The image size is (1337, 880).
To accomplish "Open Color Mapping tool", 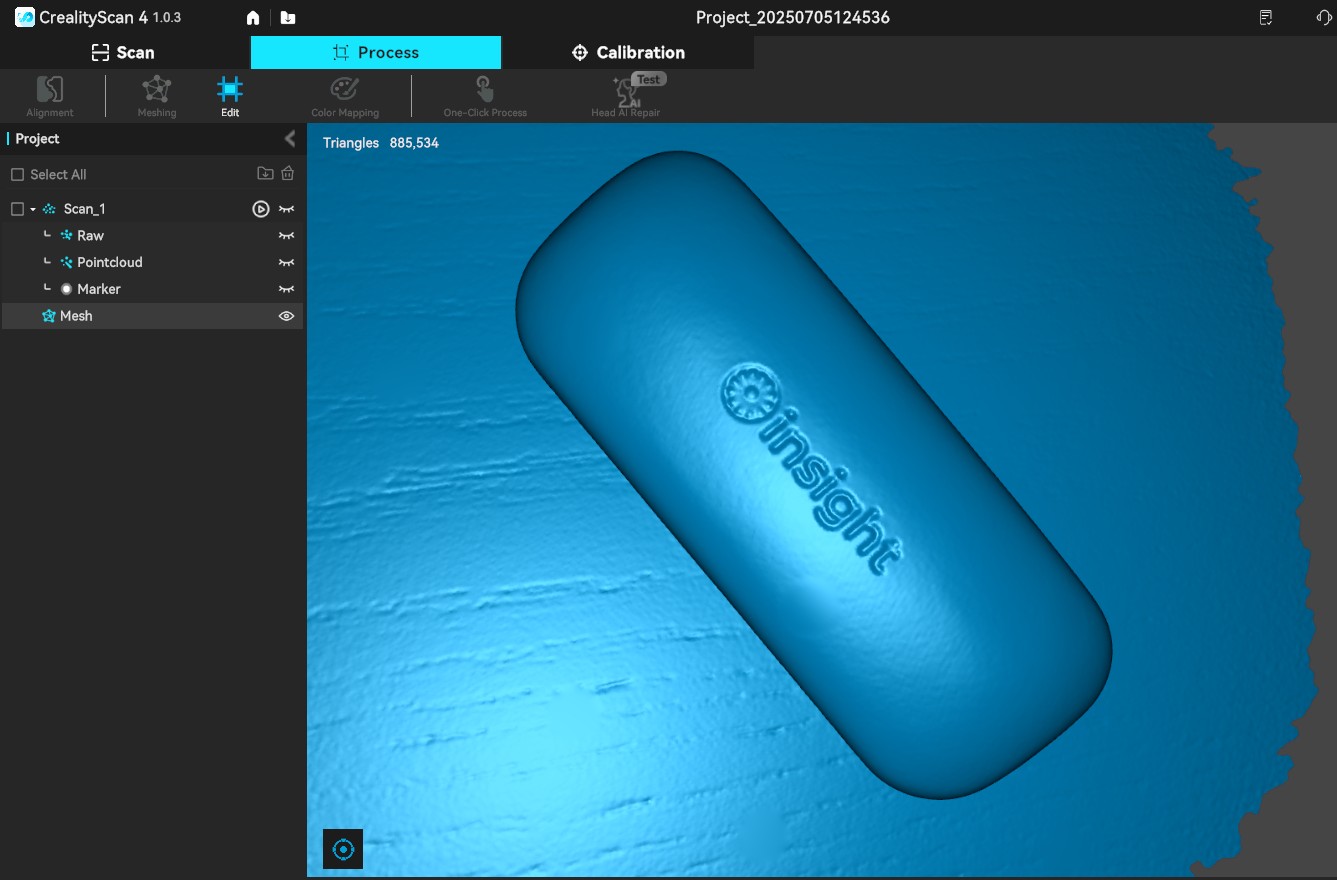I will pos(344,91).
